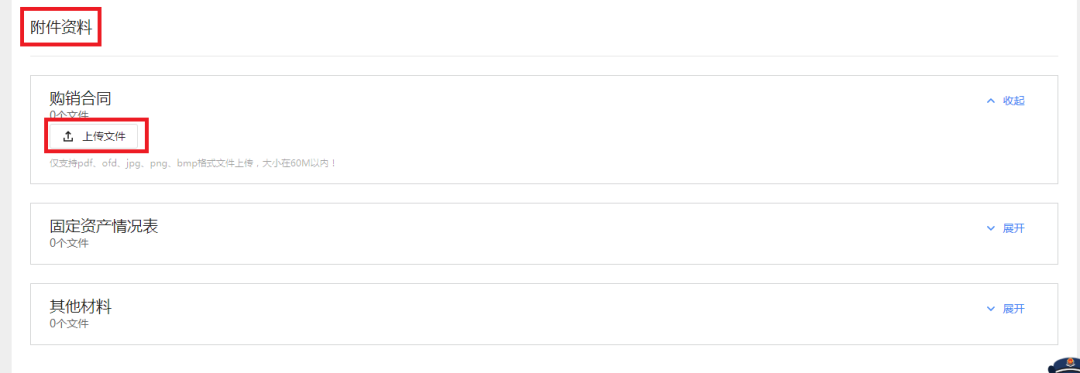Viewport: 1080px width, 373px height.
Task: Click the 0个文件 count under 固定资产情况表
Action: pyautogui.click(x=69, y=243)
